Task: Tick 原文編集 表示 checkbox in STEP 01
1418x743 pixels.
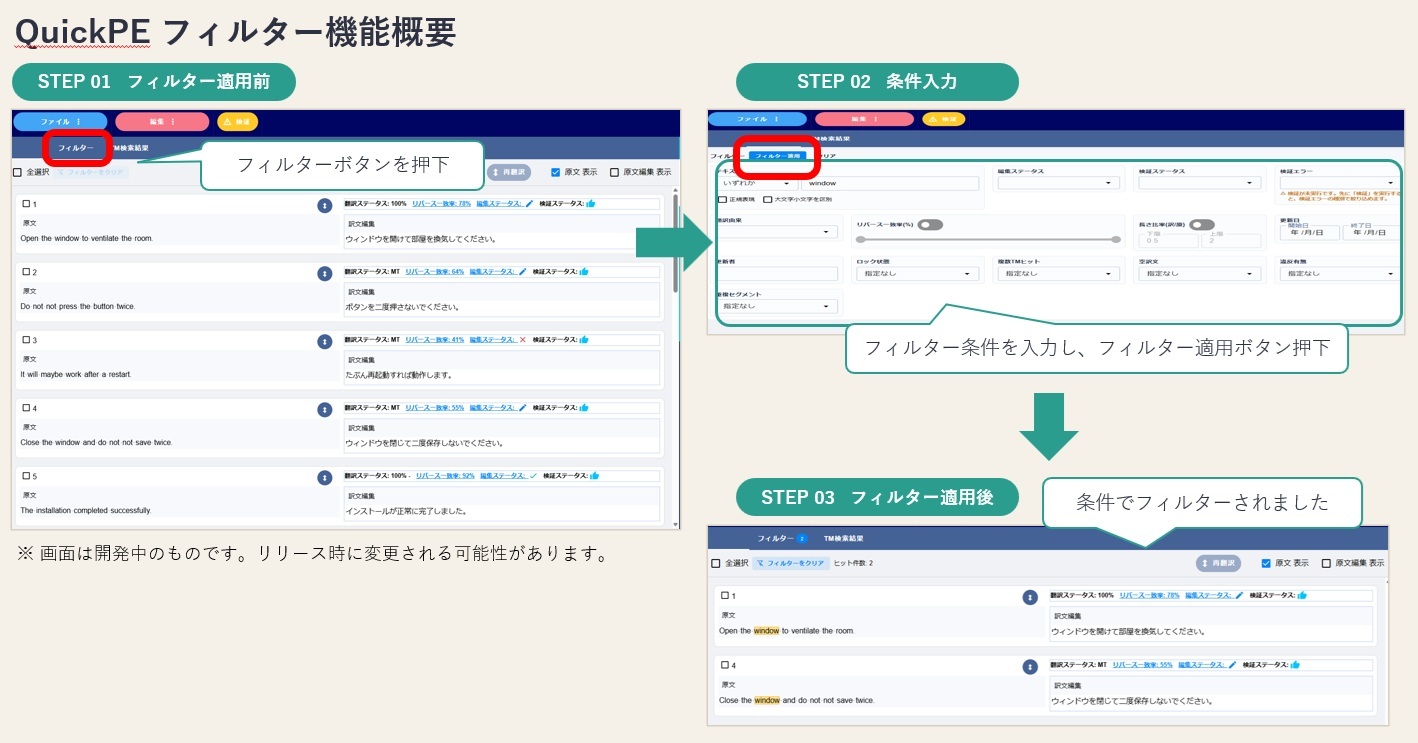Action: 614,172
